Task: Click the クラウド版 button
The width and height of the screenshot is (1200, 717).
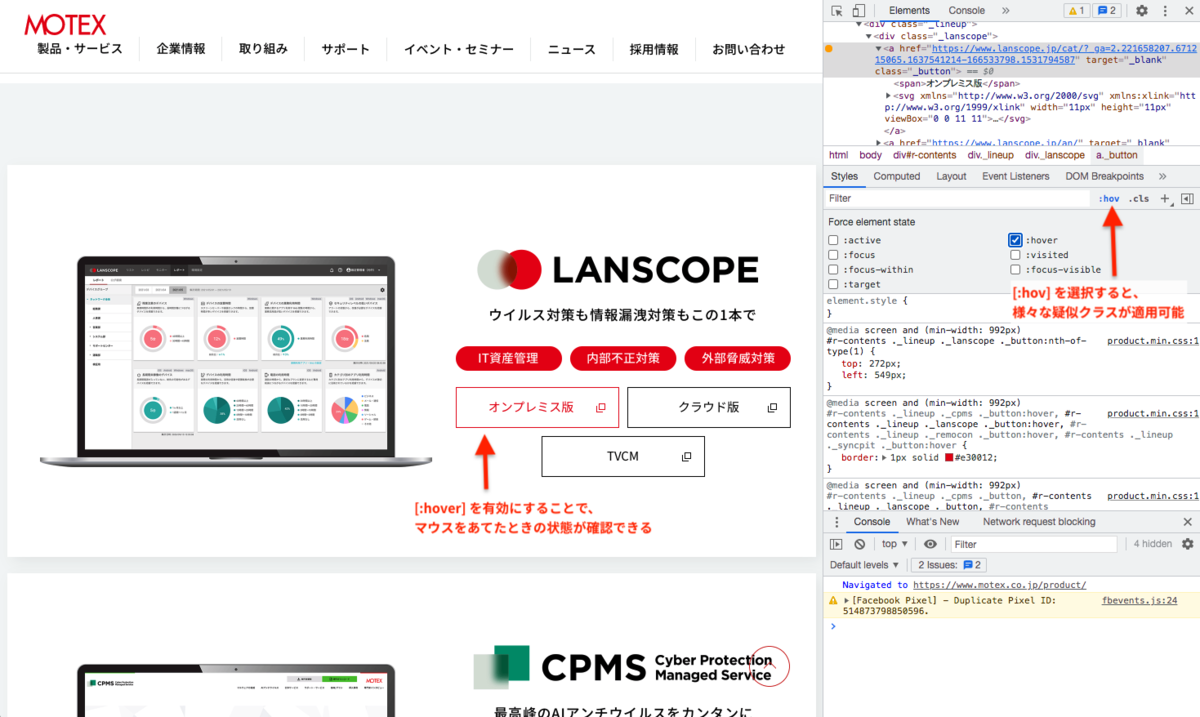Action: pyautogui.click(x=709, y=408)
